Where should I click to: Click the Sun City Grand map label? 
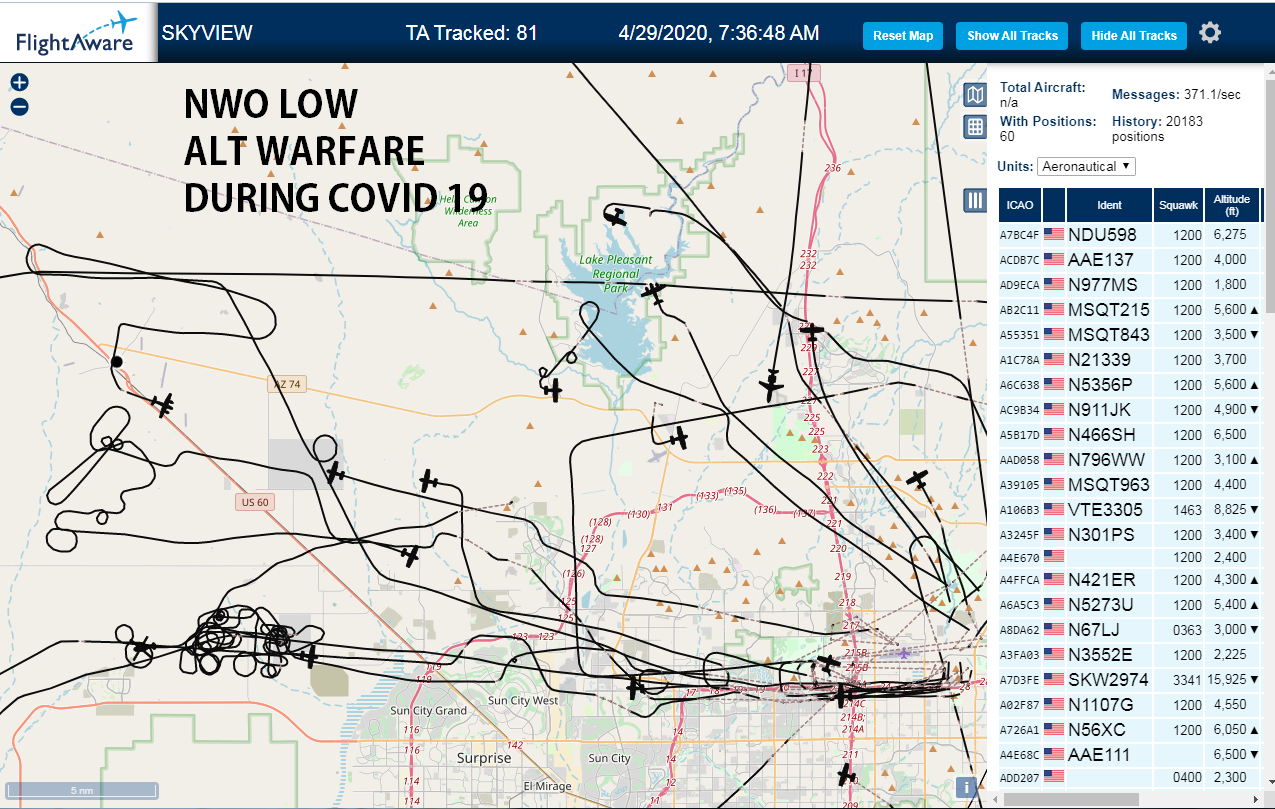click(x=428, y=711)
